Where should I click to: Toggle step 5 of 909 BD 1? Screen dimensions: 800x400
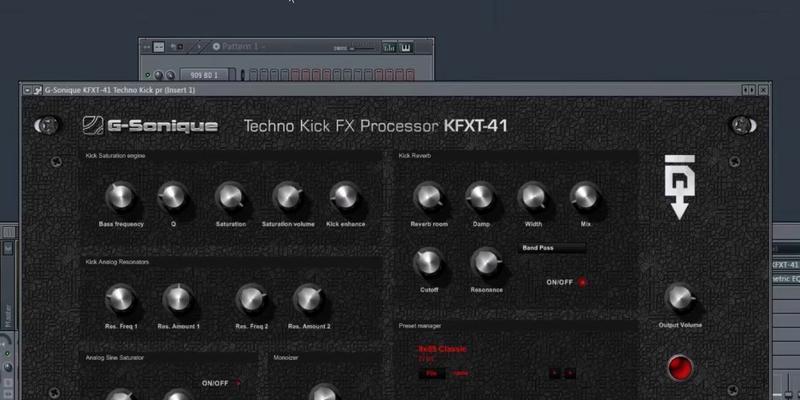pos(295,75)
